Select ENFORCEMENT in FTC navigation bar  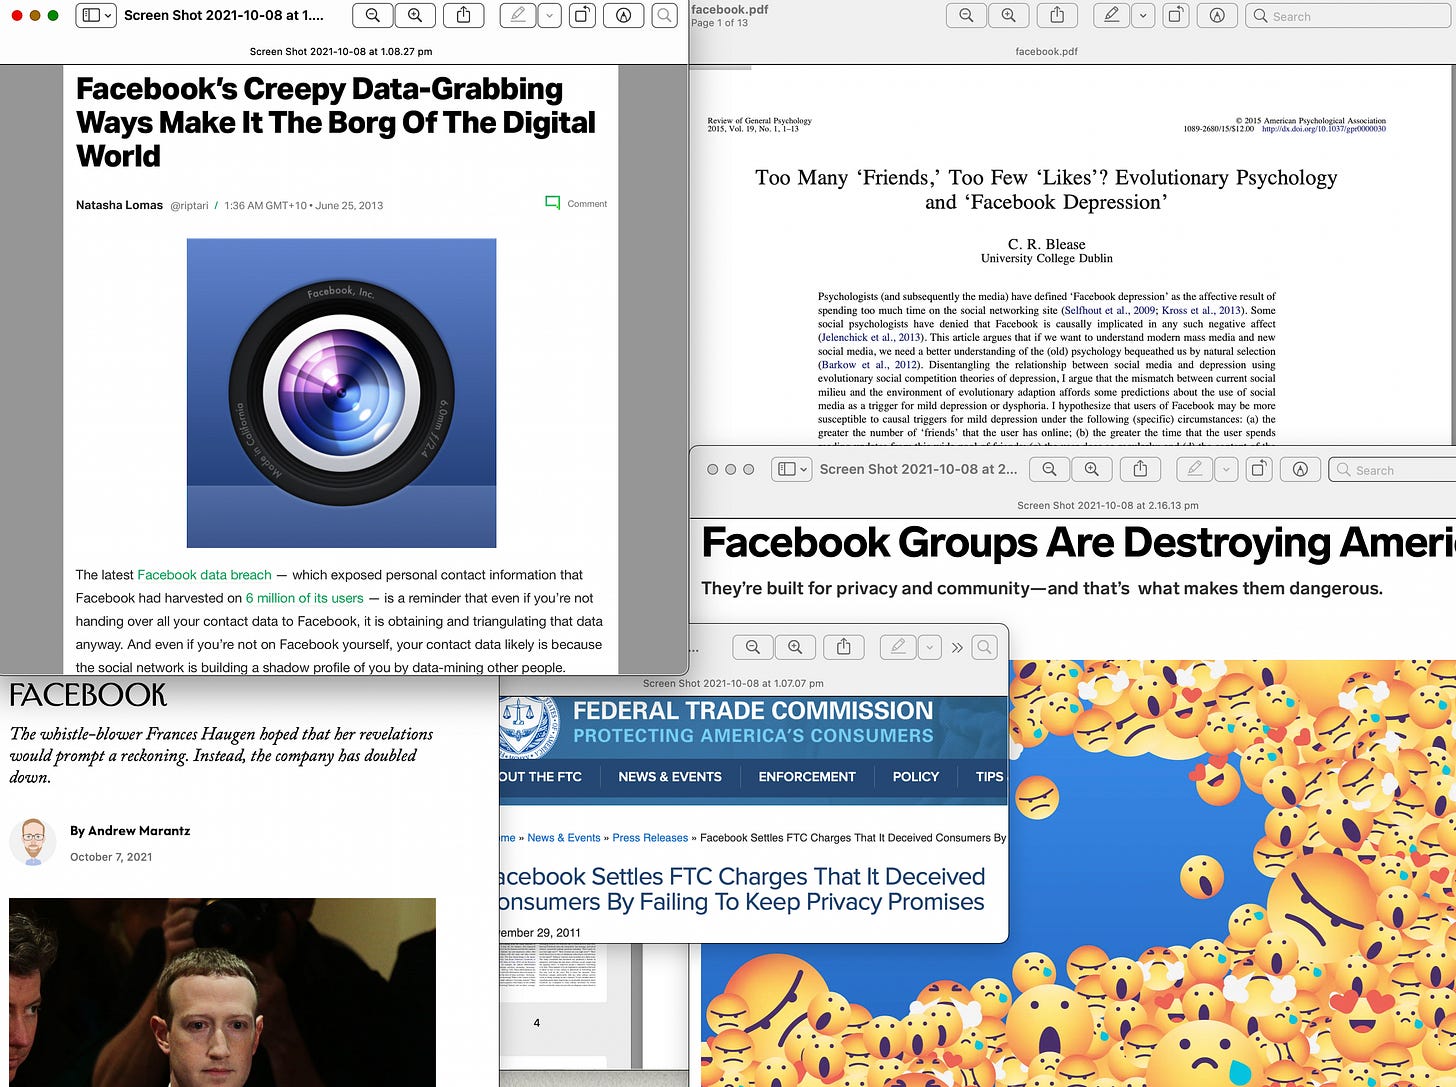[x=807, y=777]
